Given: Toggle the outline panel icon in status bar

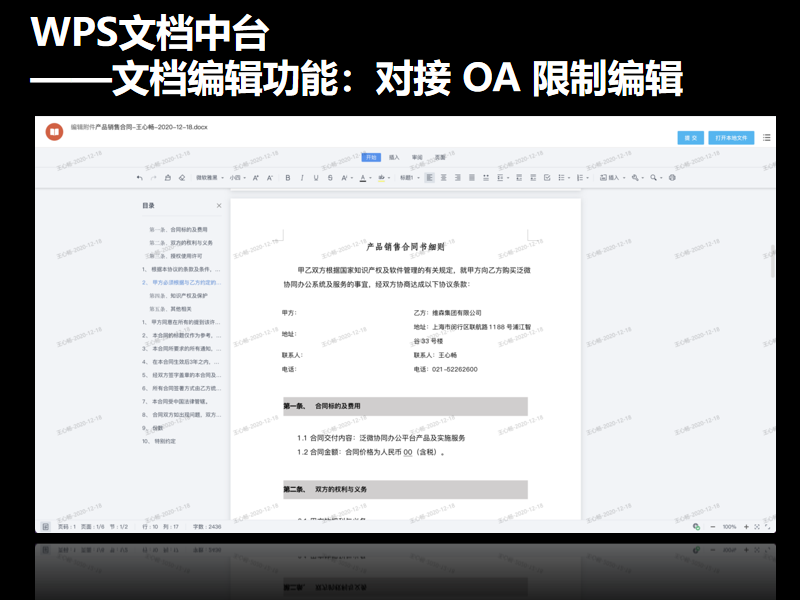Looking at the screenshot, I should pos(45,527).
